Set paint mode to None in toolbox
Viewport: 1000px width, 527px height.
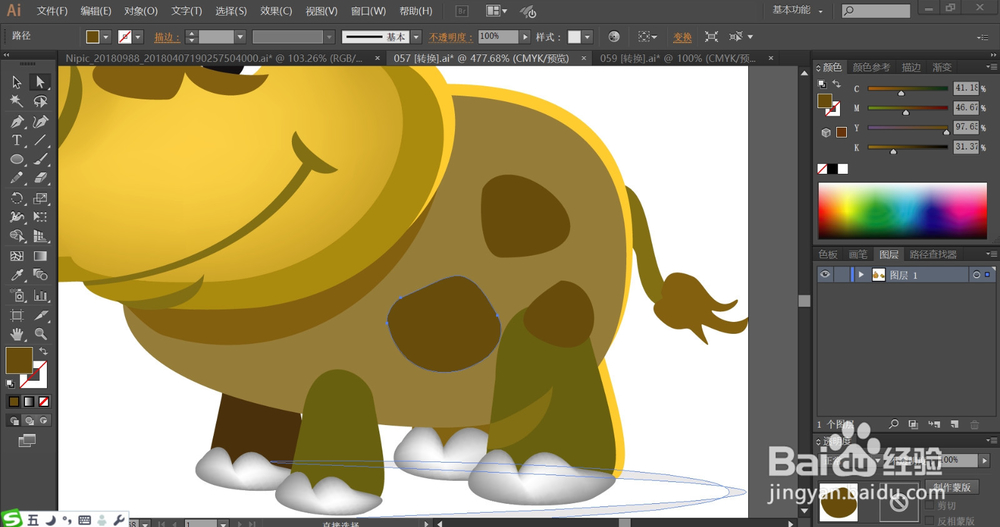point(43,401)
